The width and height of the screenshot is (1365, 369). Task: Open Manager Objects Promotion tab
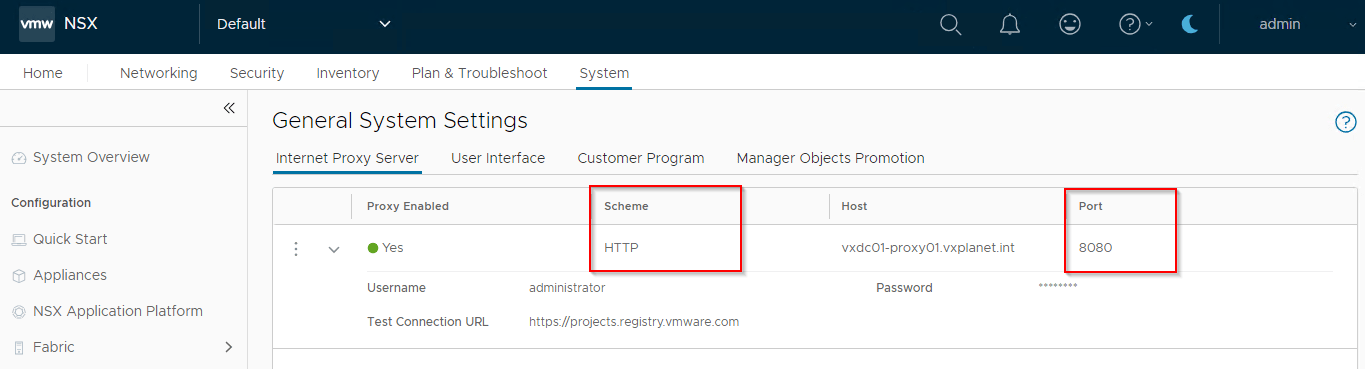(x=830, y=158)
